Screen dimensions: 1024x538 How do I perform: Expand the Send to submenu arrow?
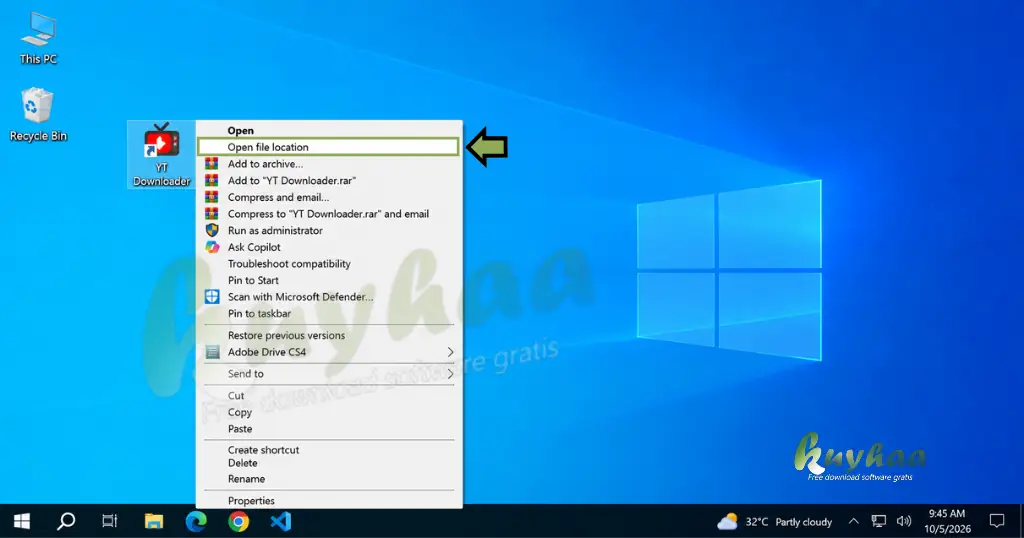click(450, 373)
